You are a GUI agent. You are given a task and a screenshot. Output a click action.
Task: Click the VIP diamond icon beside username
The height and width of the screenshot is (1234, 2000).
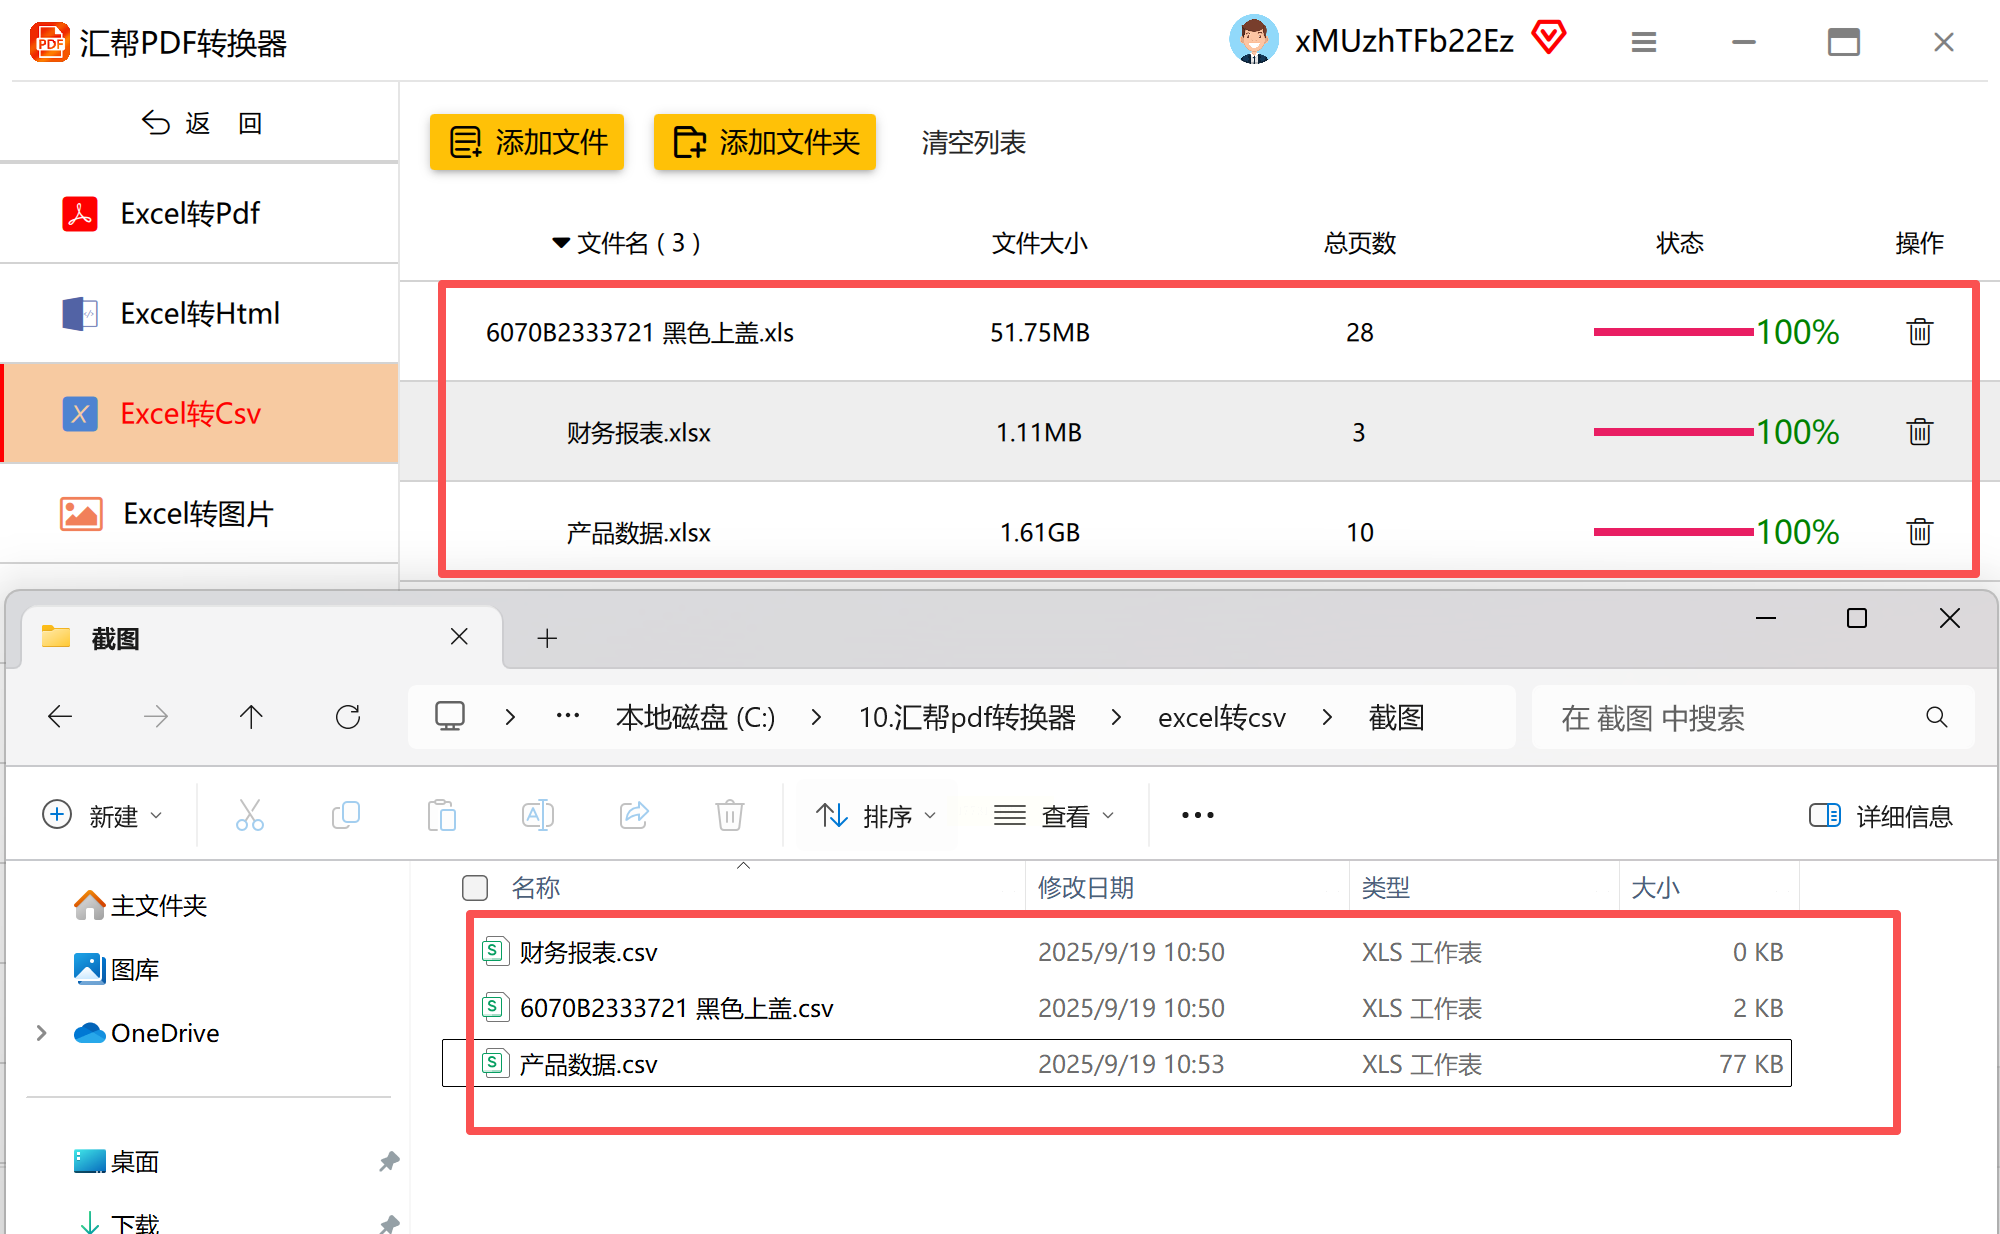[1549, 38]
